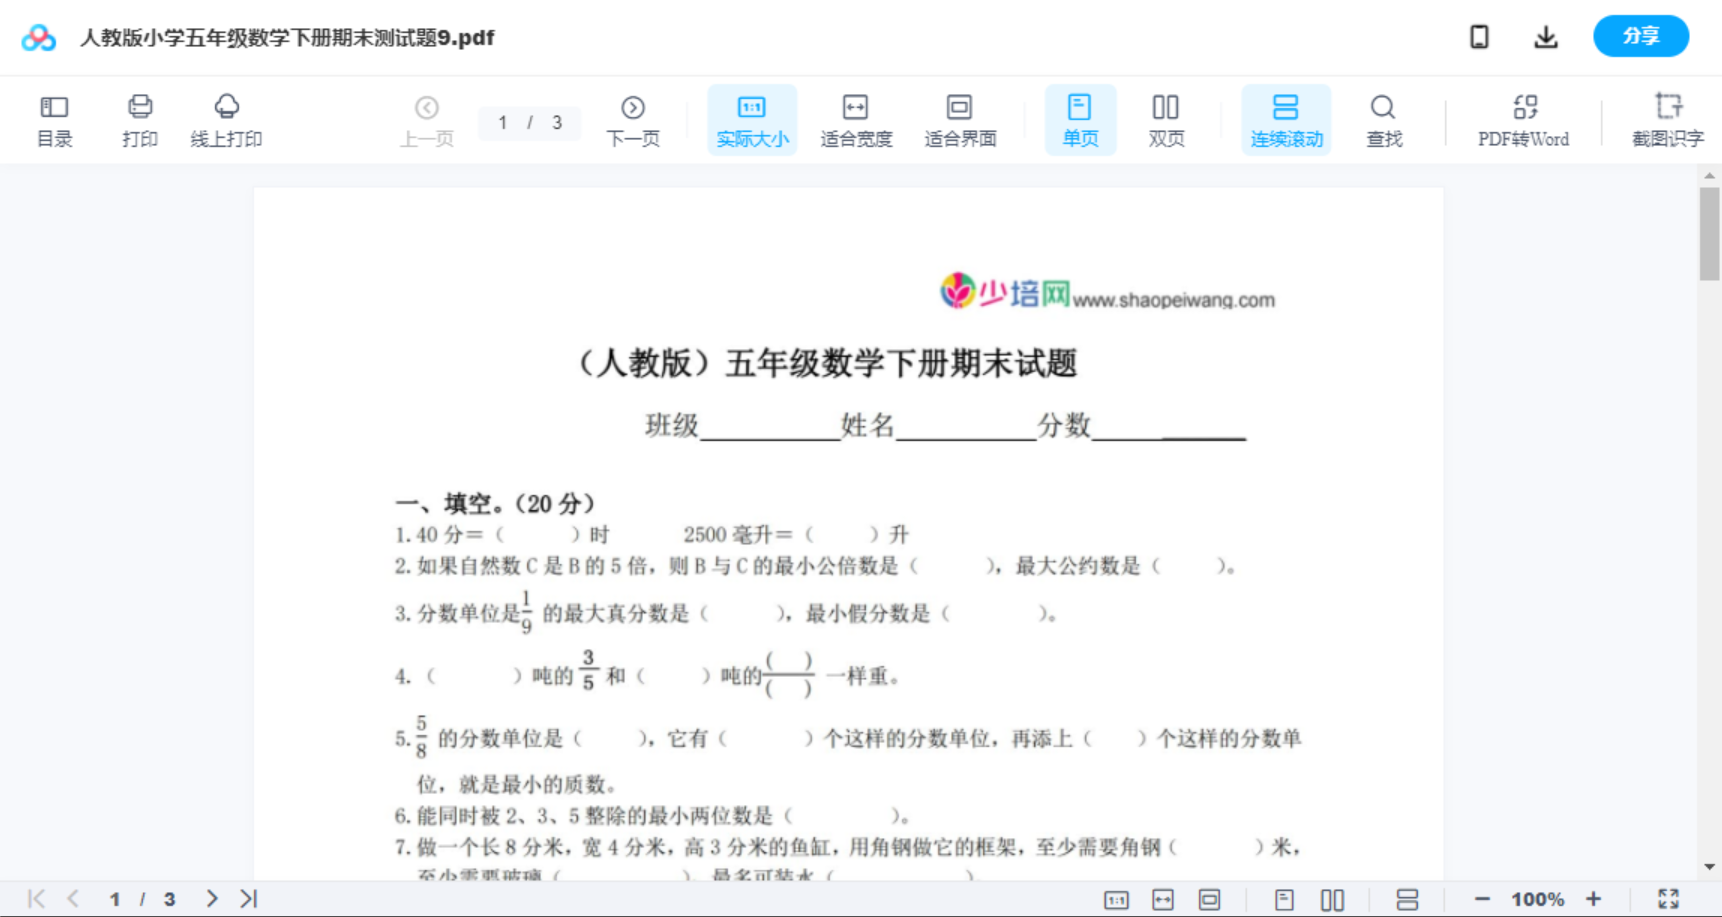The image size is (1722, 917).
Task: Download the PDF file
Action: pyautogui.click(x=1545, y=36)
